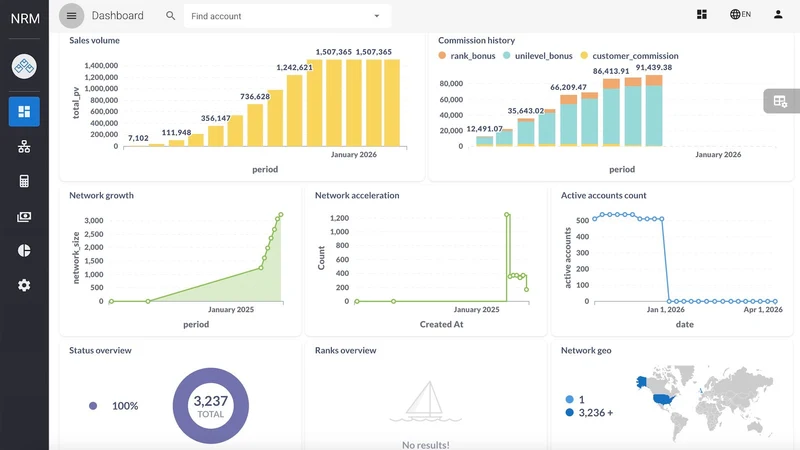800x450 pixels.
Task: Open the hamburger menu button
Action: 71,16
